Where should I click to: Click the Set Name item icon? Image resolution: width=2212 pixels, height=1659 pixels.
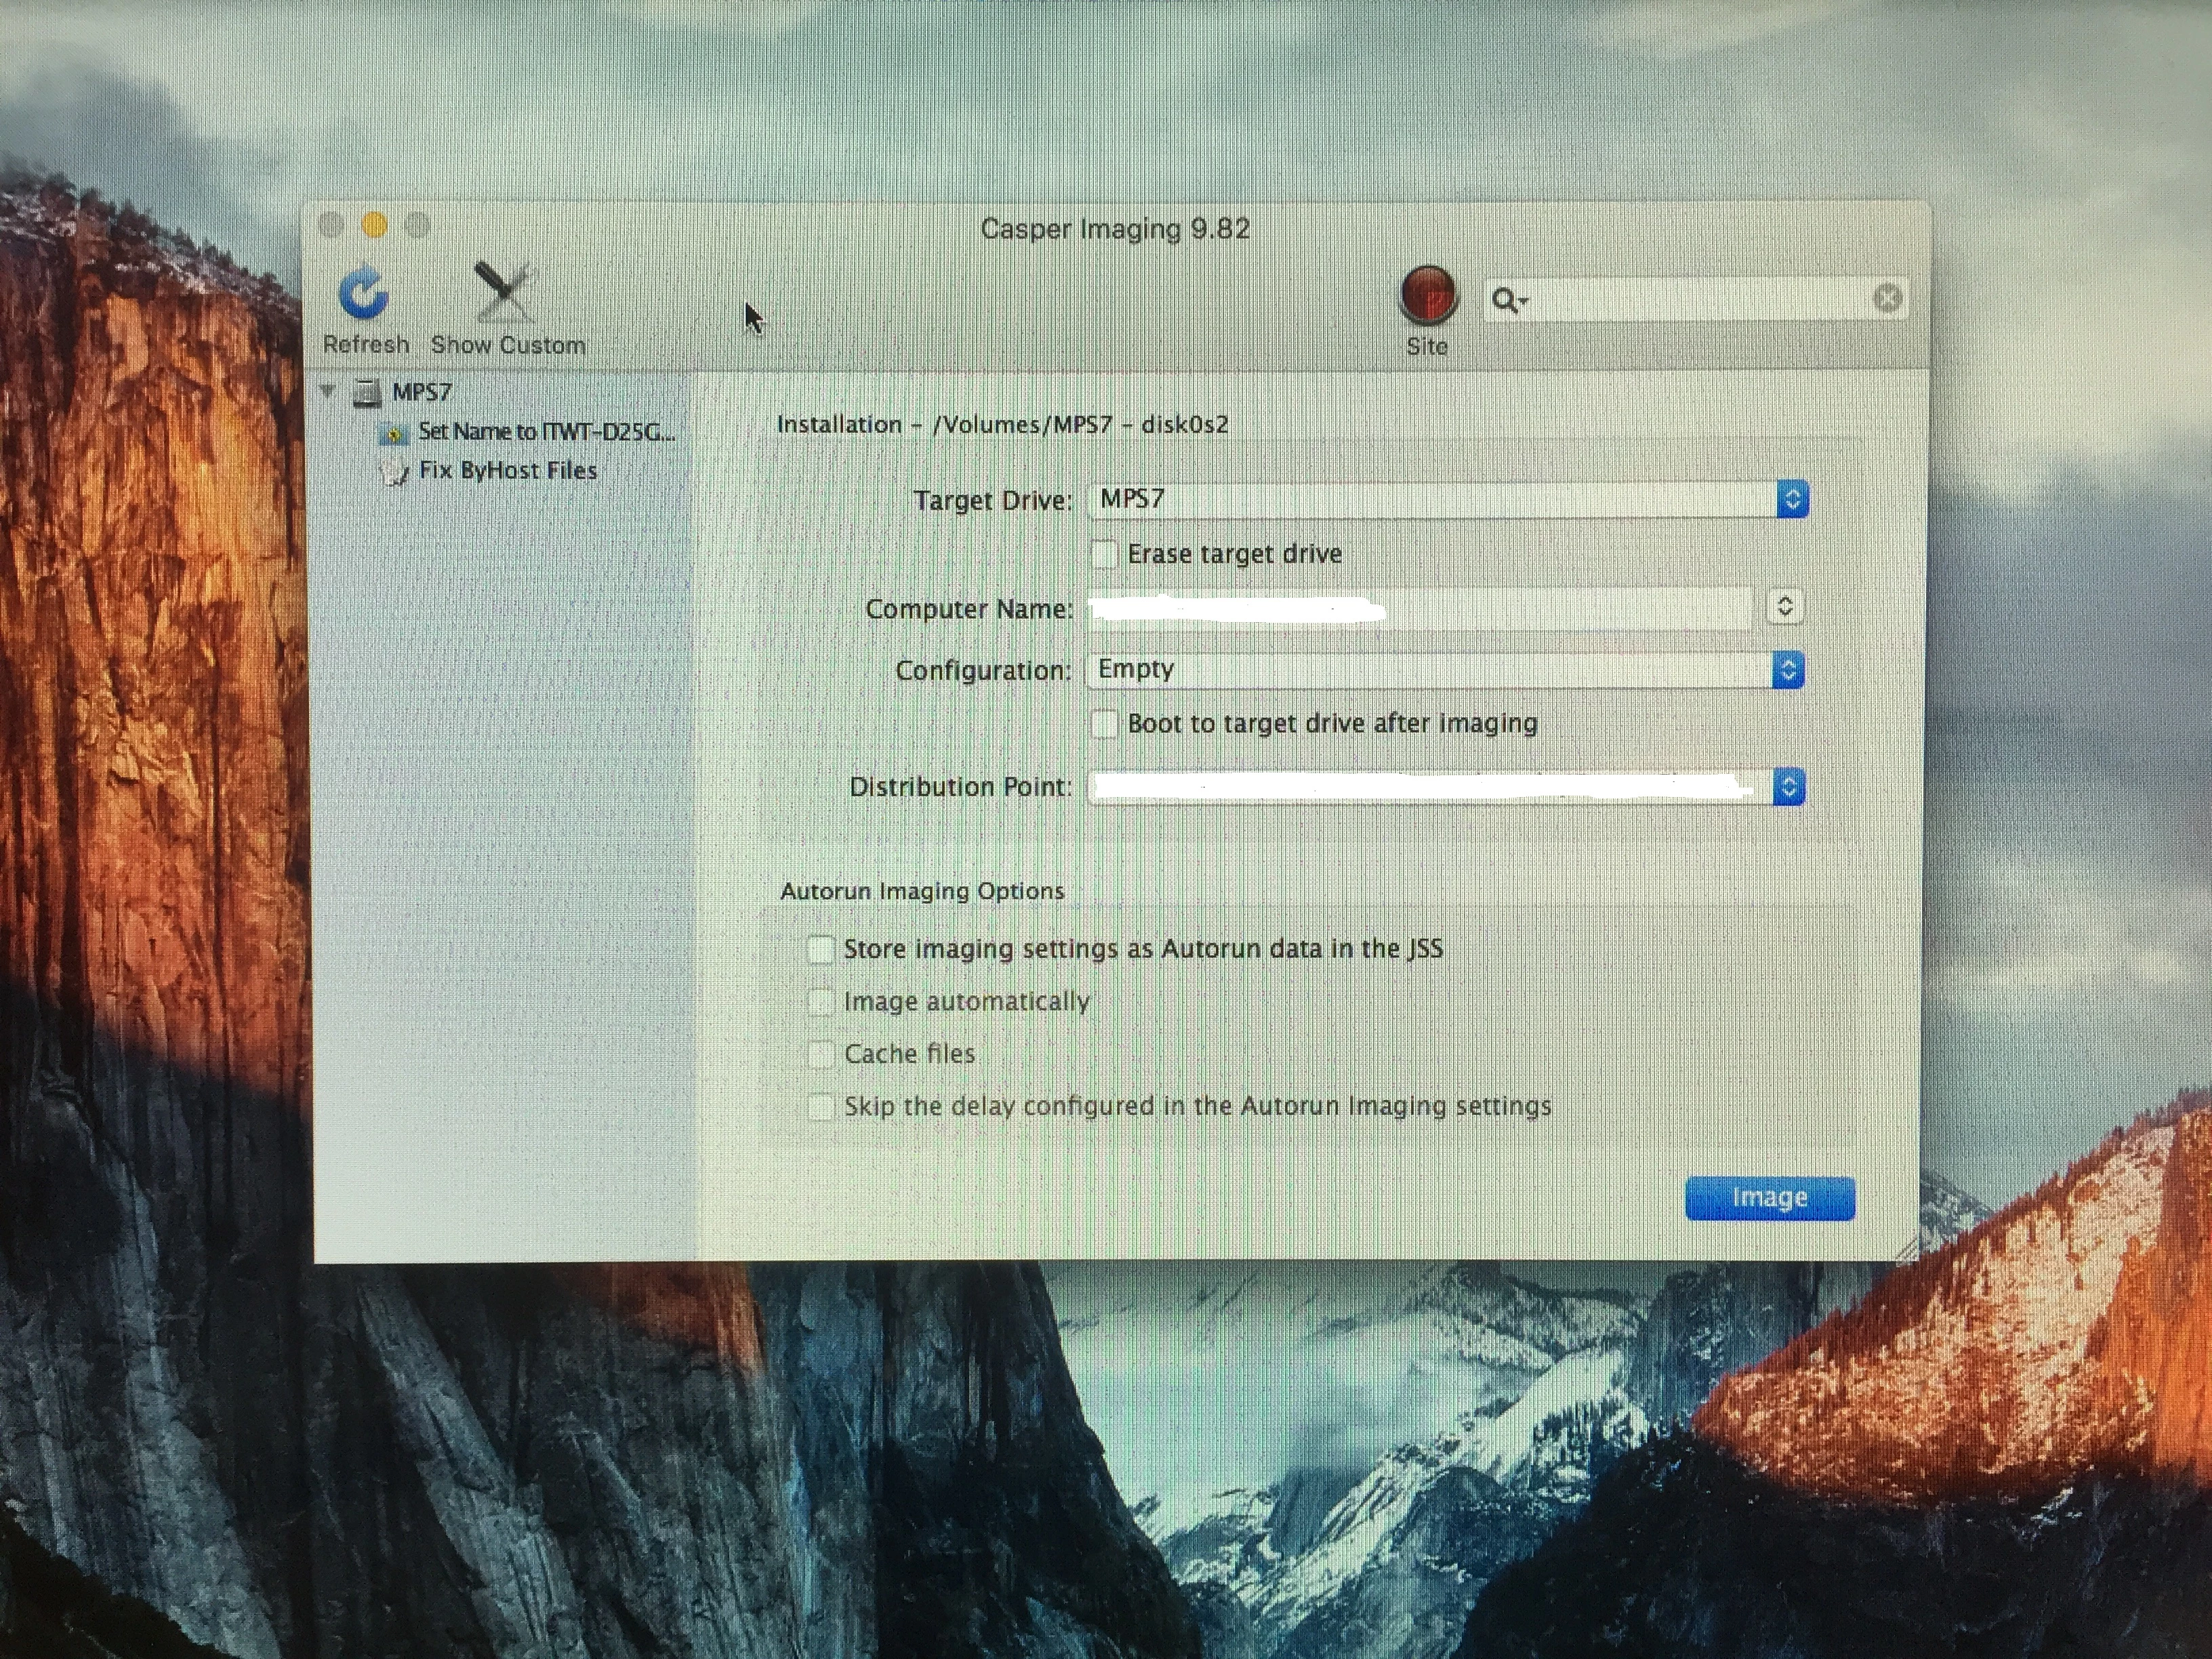(394, 433)
